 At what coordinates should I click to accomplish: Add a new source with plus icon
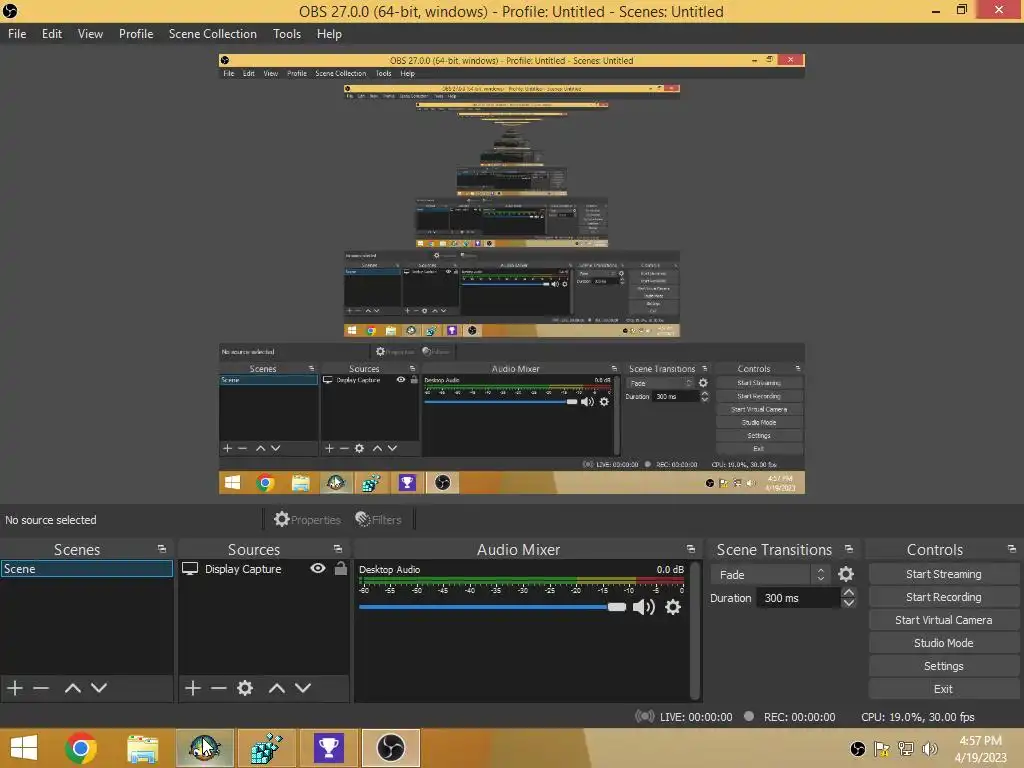pyautogui.click(x=193, y=688)
